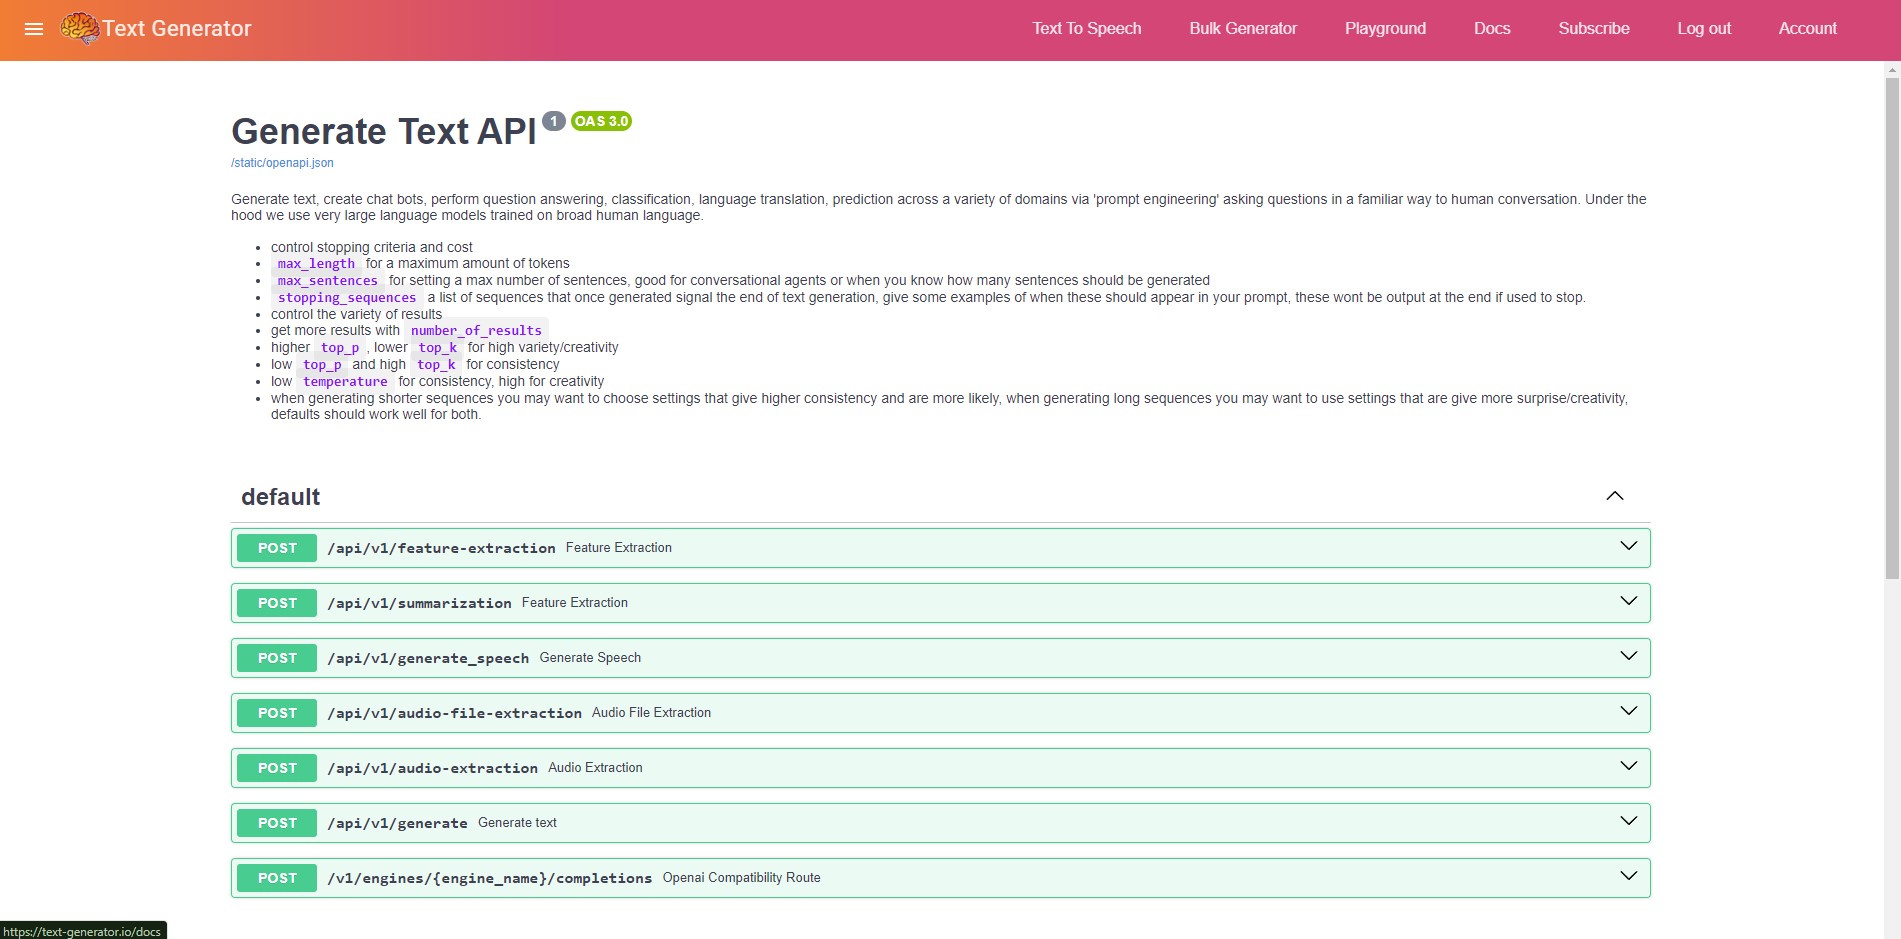Open the /static/openapi.json link

[282, 163]
